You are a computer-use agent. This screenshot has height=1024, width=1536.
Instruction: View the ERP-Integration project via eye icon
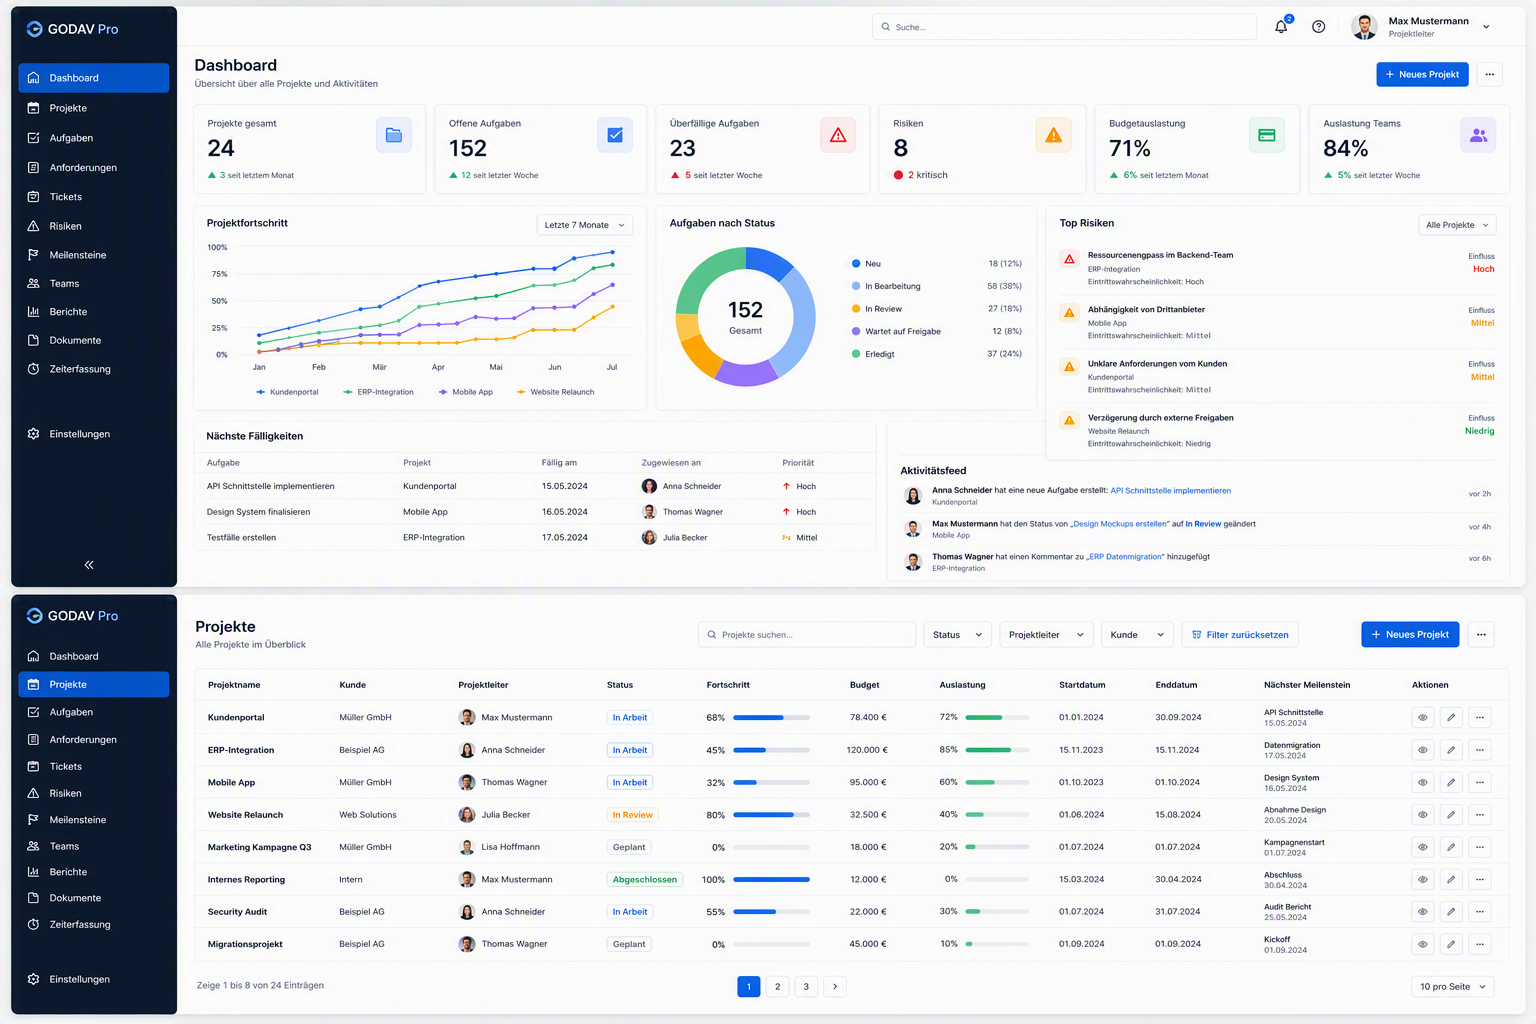pyautogui.click(x=1423, y=750)
